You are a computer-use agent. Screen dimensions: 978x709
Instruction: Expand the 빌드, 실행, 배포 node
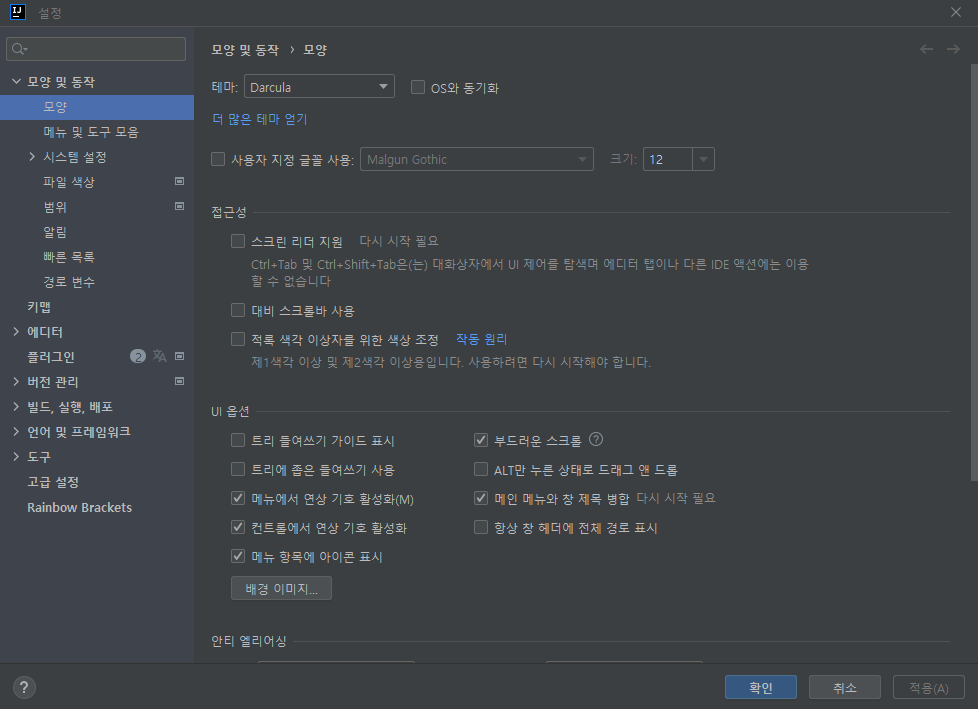pyautogui.click(x=16, y=407)
